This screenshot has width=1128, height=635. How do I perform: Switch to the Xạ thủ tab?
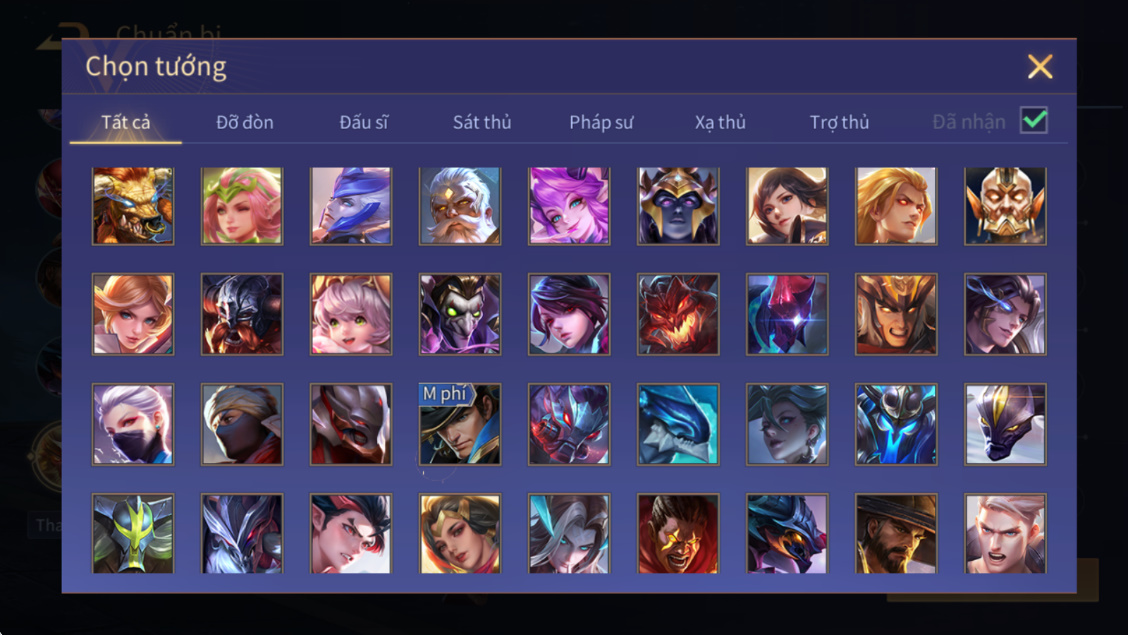tap(720, 122)
